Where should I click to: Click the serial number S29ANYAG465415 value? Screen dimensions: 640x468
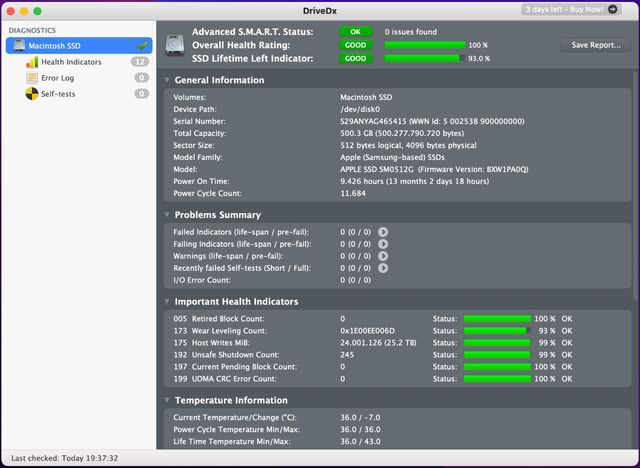coord(373,121)
